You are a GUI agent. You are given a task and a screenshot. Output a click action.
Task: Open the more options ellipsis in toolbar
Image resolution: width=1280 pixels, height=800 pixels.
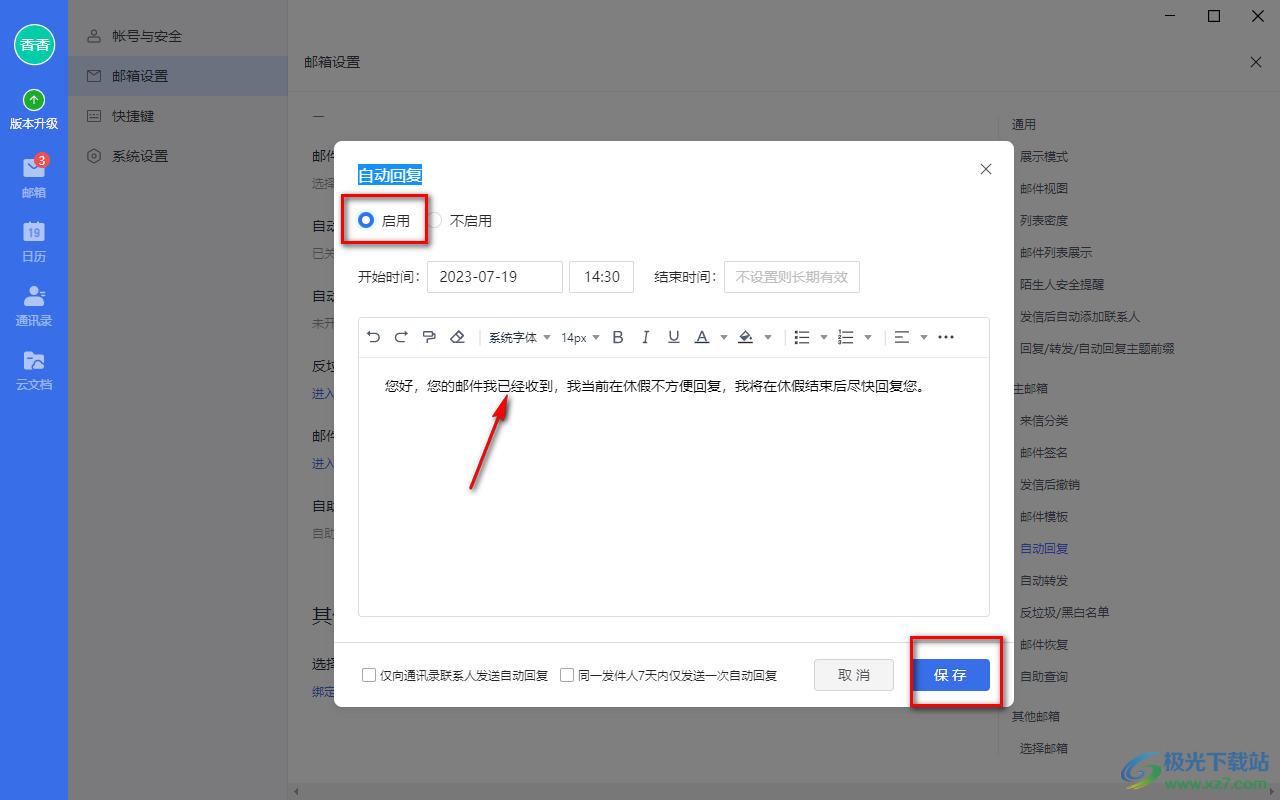coord(946,337)
